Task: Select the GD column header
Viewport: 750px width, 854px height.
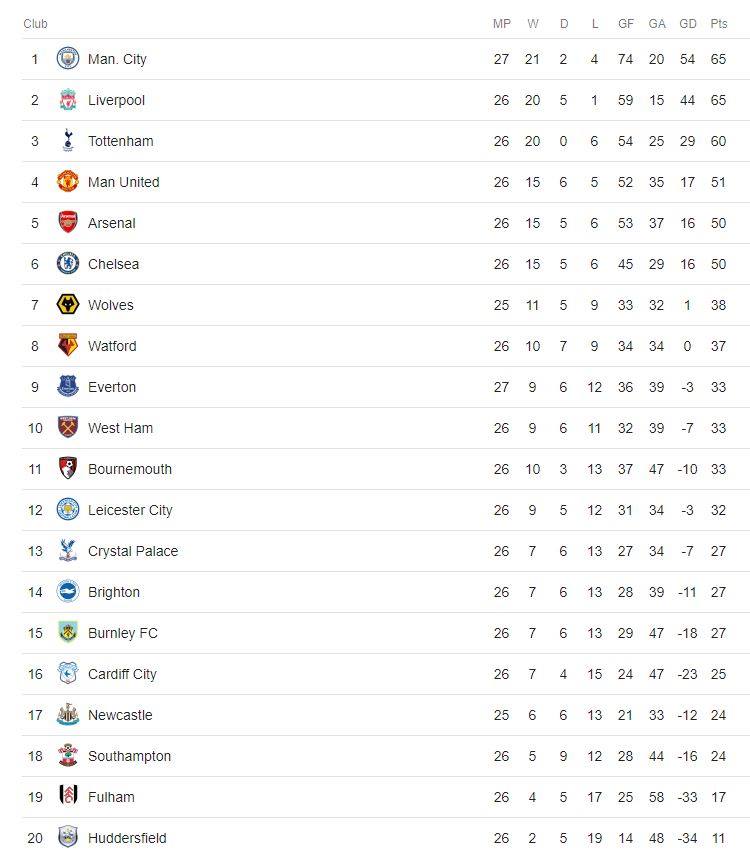Action: (x=687, y=23)
